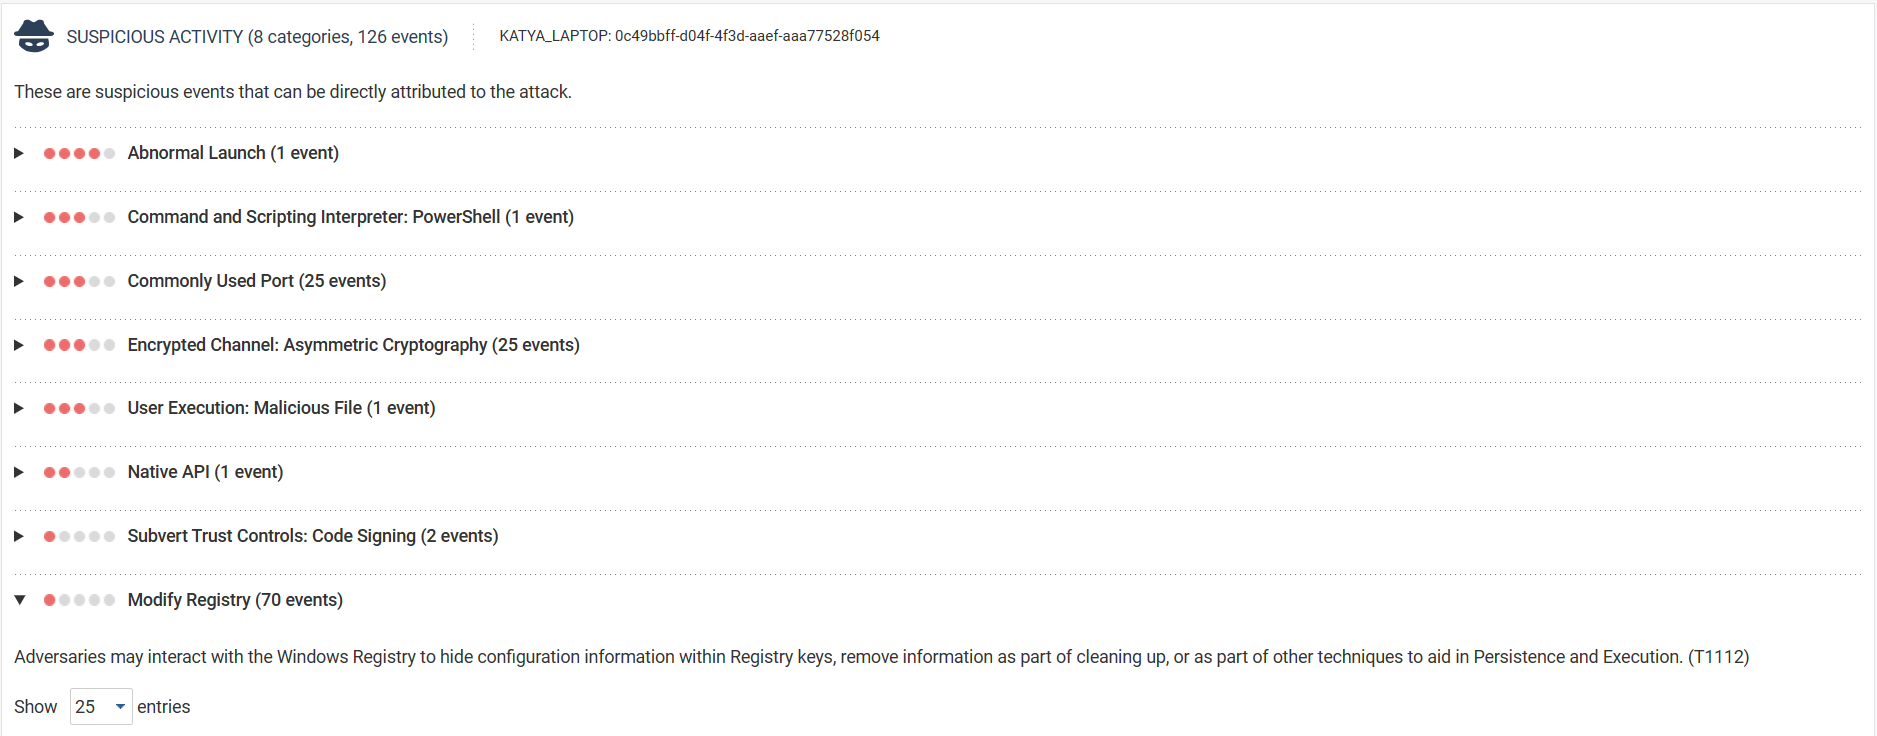
Task: Open the Show entries count dropdown
Action: coord(101,707)
